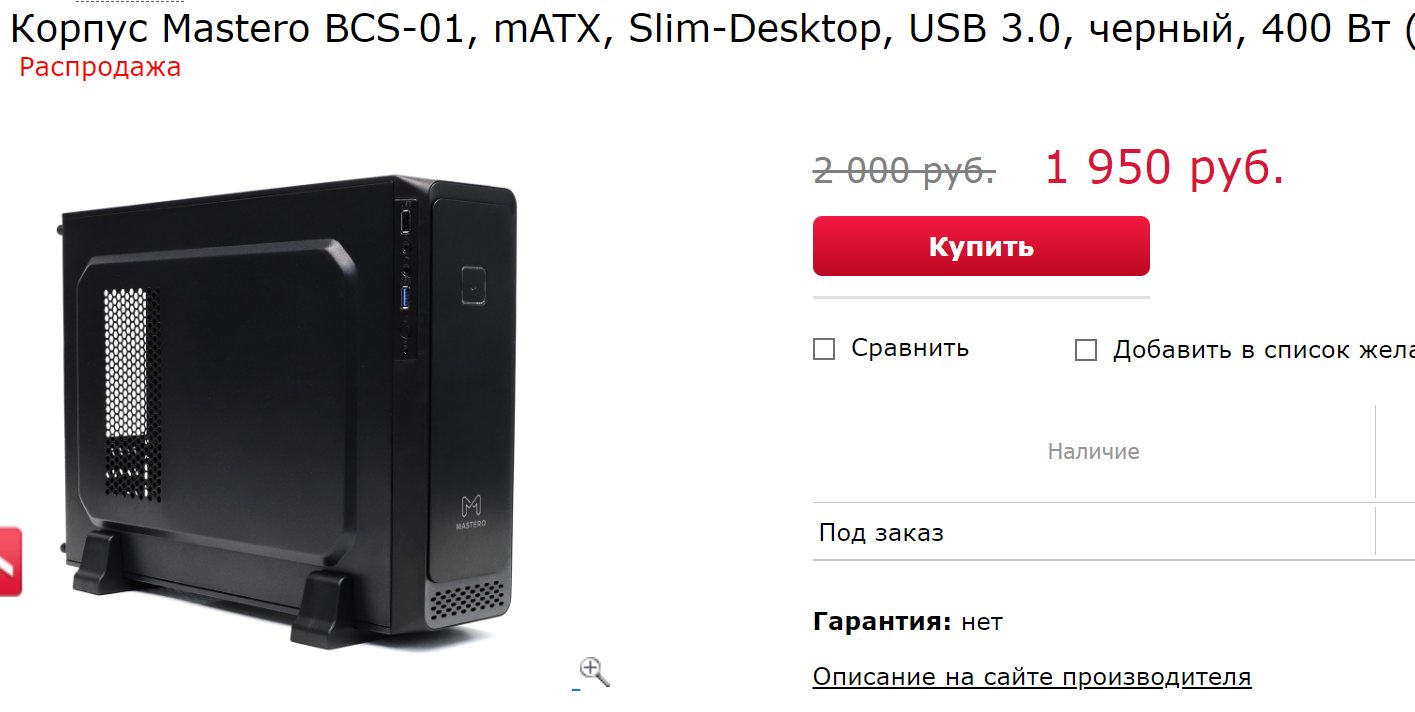
Task: Open Описание на сайте производителя link
Action: (1032, 677)
